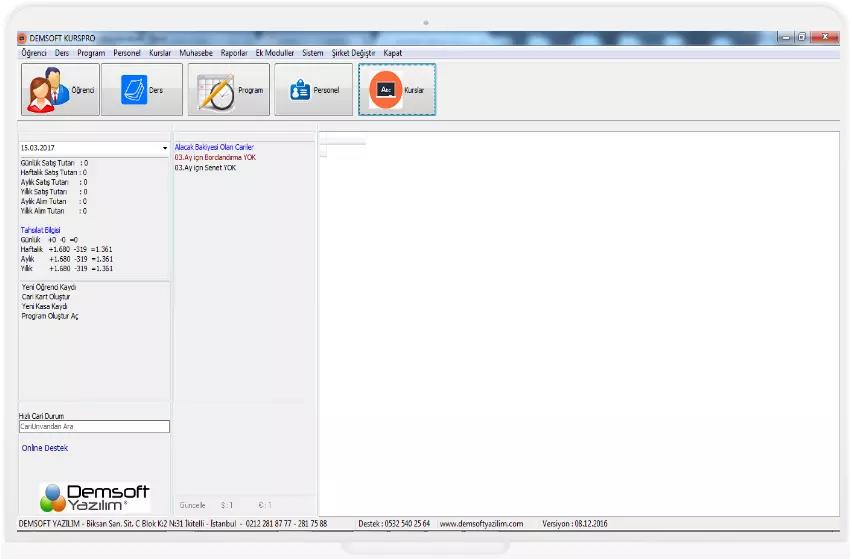
Task: Expand the date dropdown showing 15.03.2017
Action: point(165,148)
